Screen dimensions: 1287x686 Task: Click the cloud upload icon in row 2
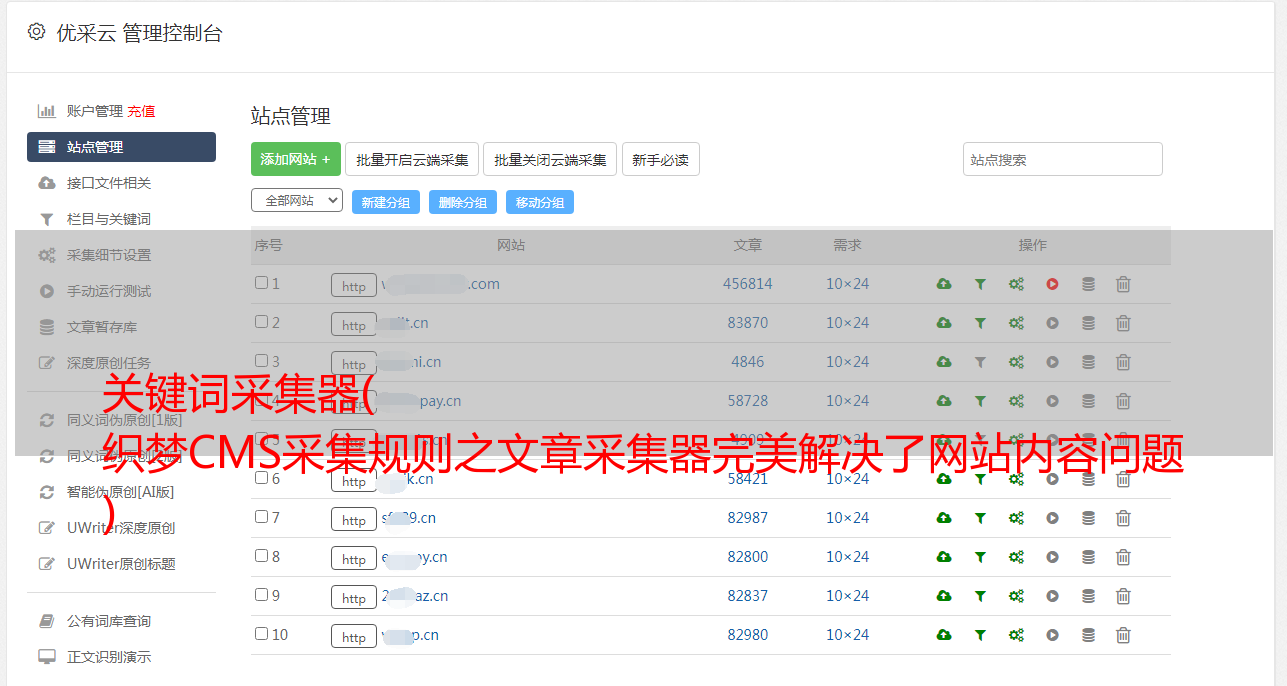pyautogui.click(x=944, y=323)
